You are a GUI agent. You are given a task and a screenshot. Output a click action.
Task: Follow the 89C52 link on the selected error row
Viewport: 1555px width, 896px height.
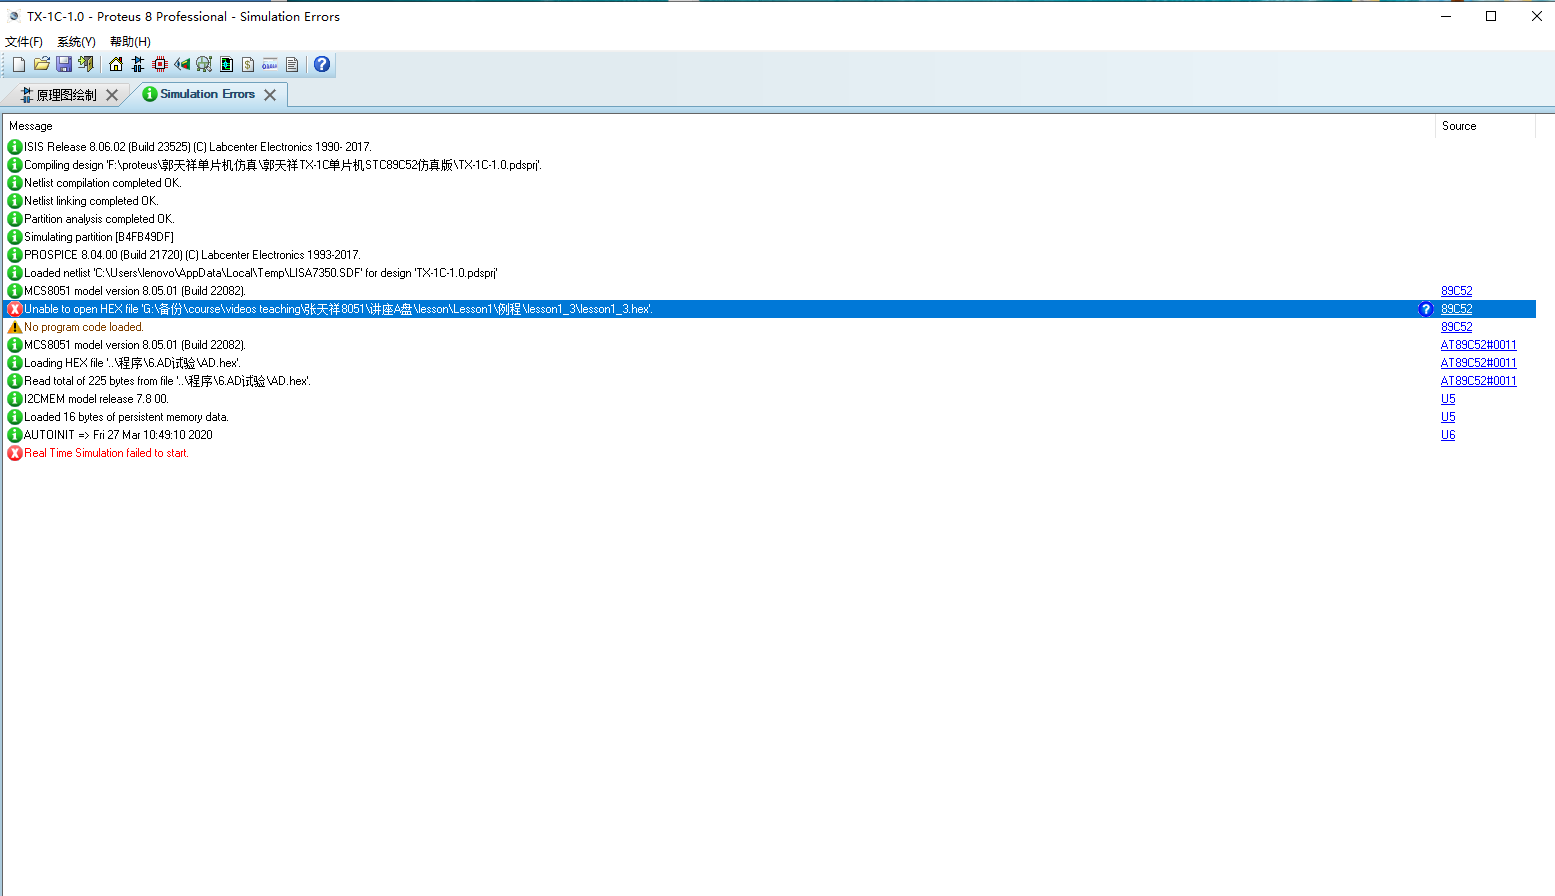[1456, 309]
